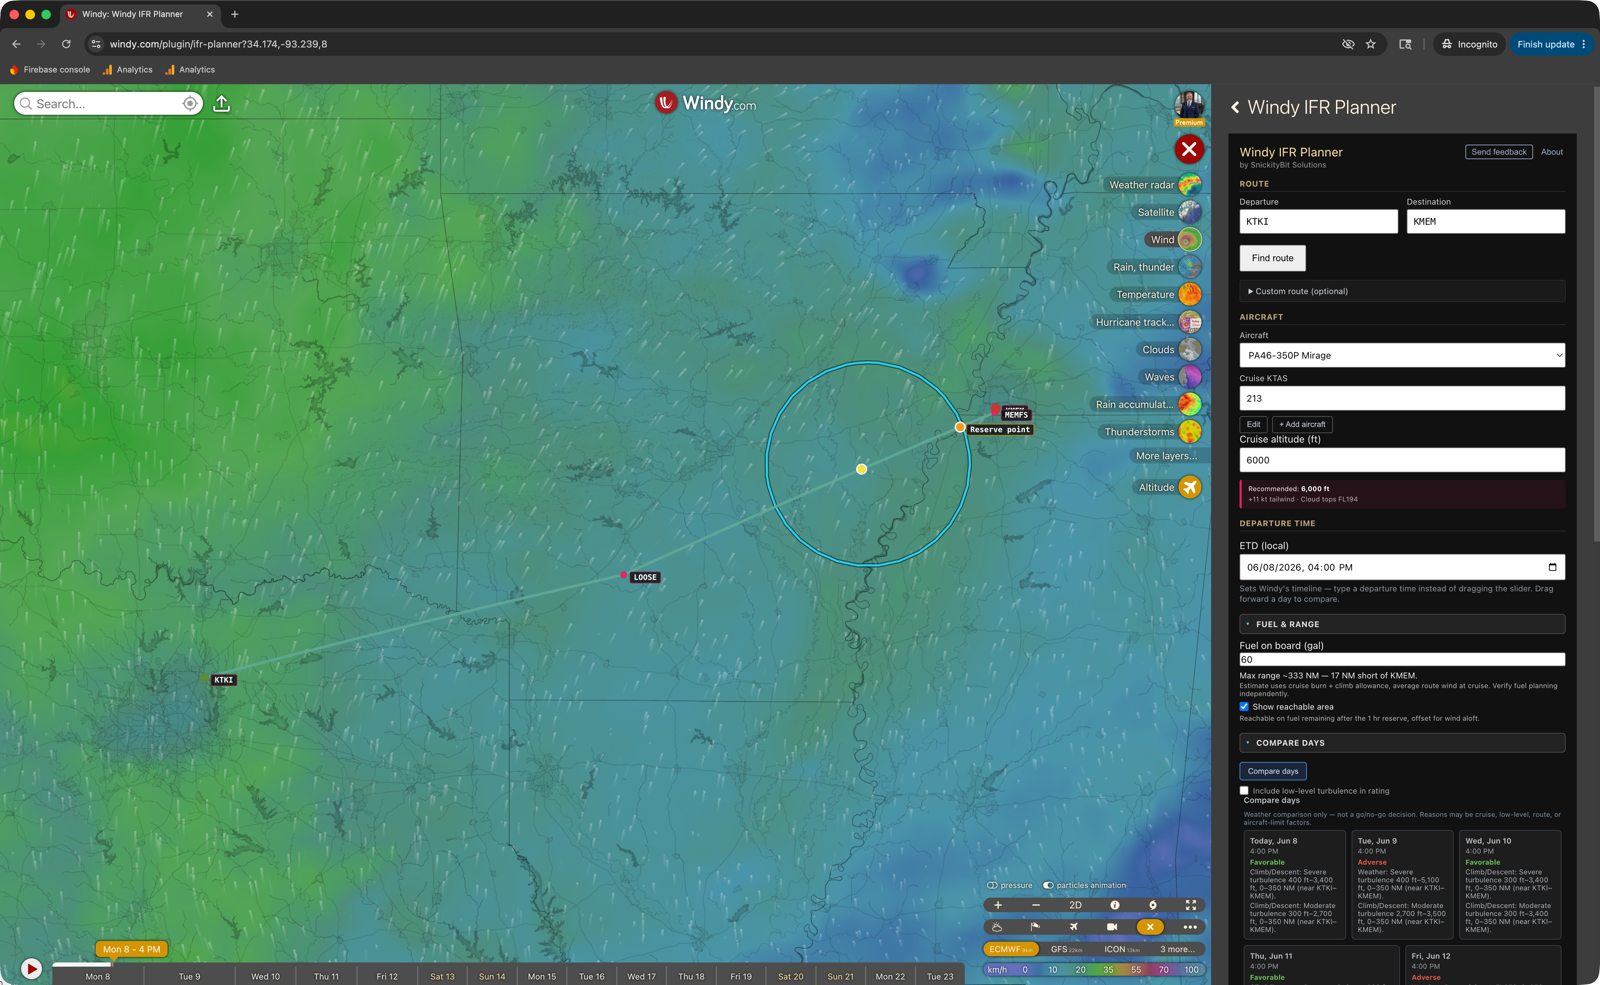Select the Thunderstorms layer icon
The height and width of the screenshot is (985, 1600).
point(1190,432)
